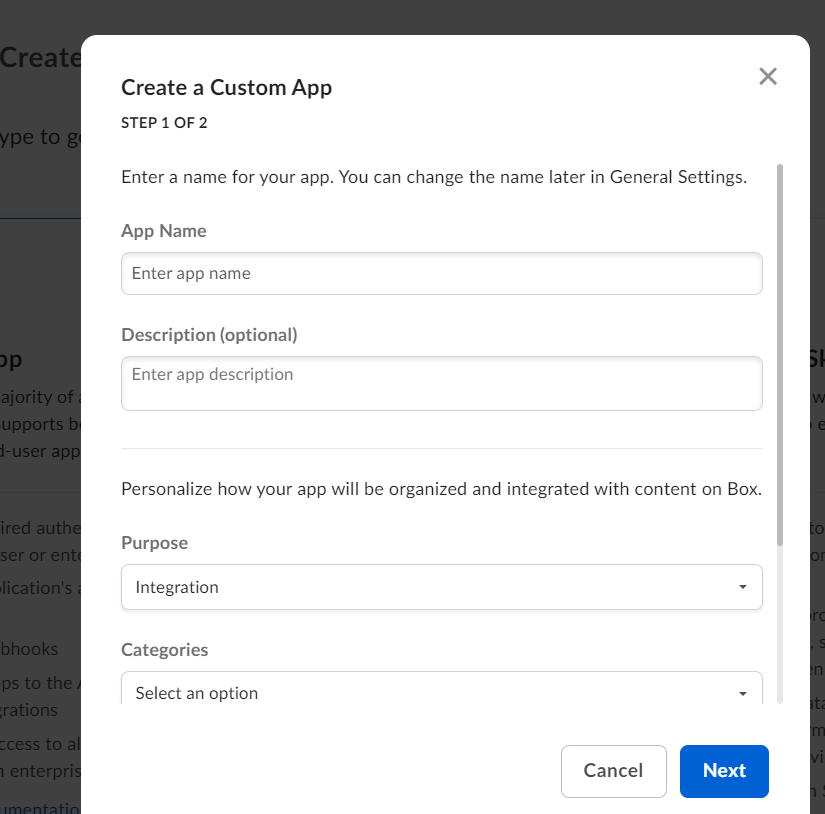
Task: Click the 'Categories' field label
Action: [x=165, y=650]
